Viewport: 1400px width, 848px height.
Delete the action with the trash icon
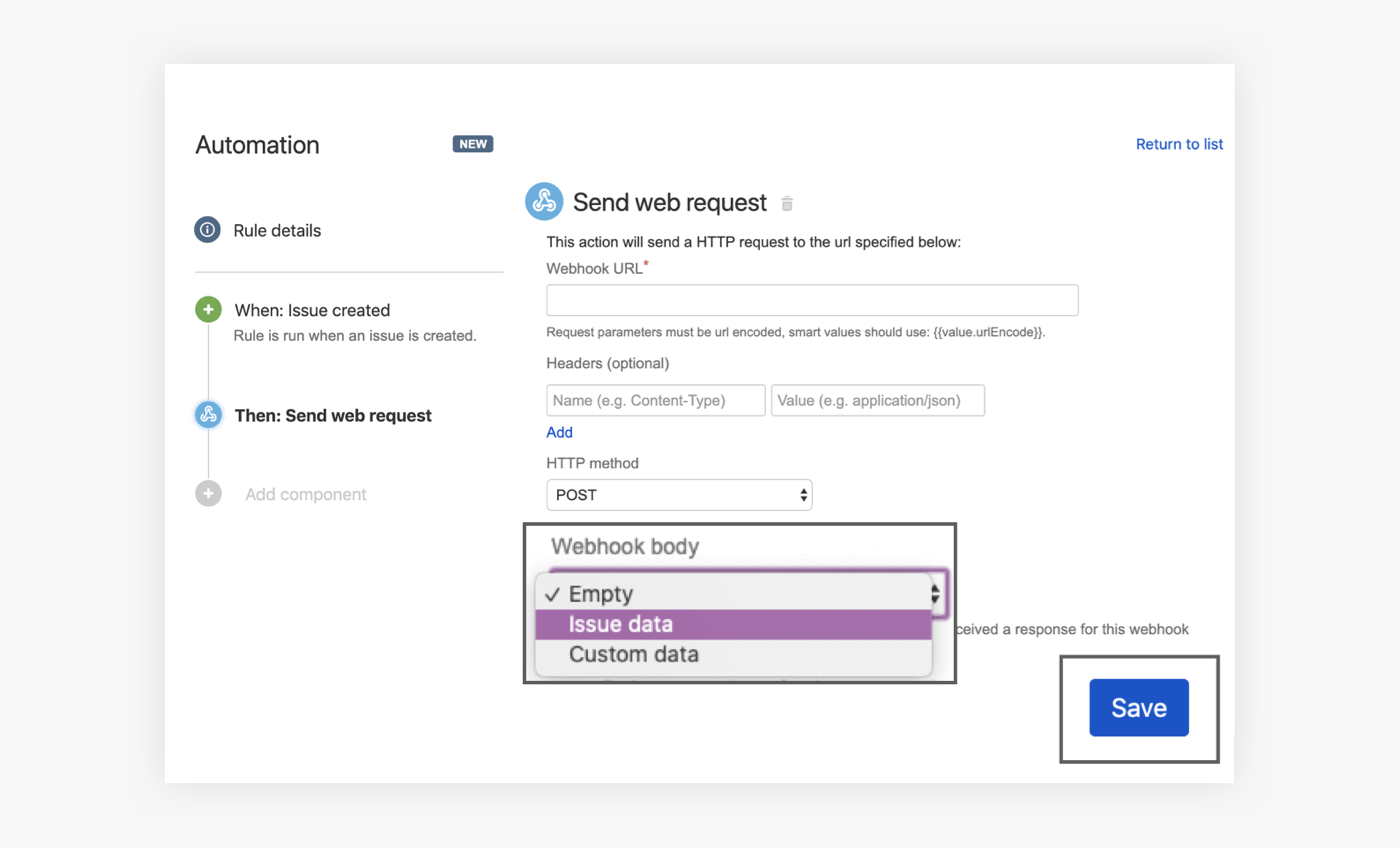pyautogui.click(x=787, y=204)
